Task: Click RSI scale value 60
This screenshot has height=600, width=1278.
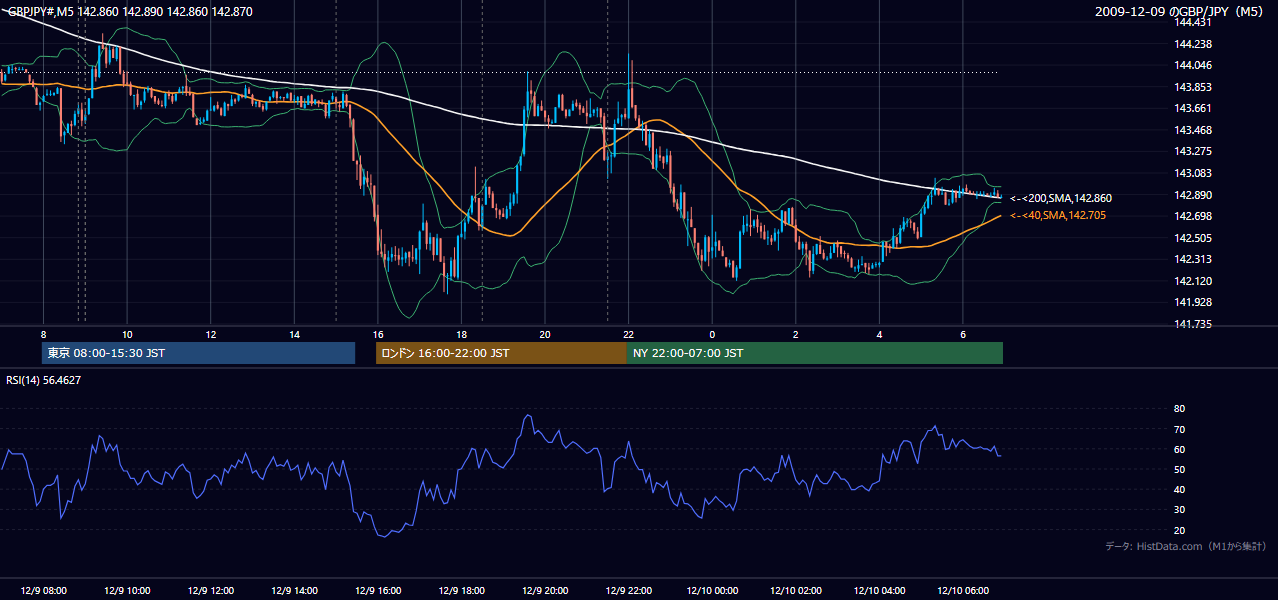Action: coord(1179,449)
